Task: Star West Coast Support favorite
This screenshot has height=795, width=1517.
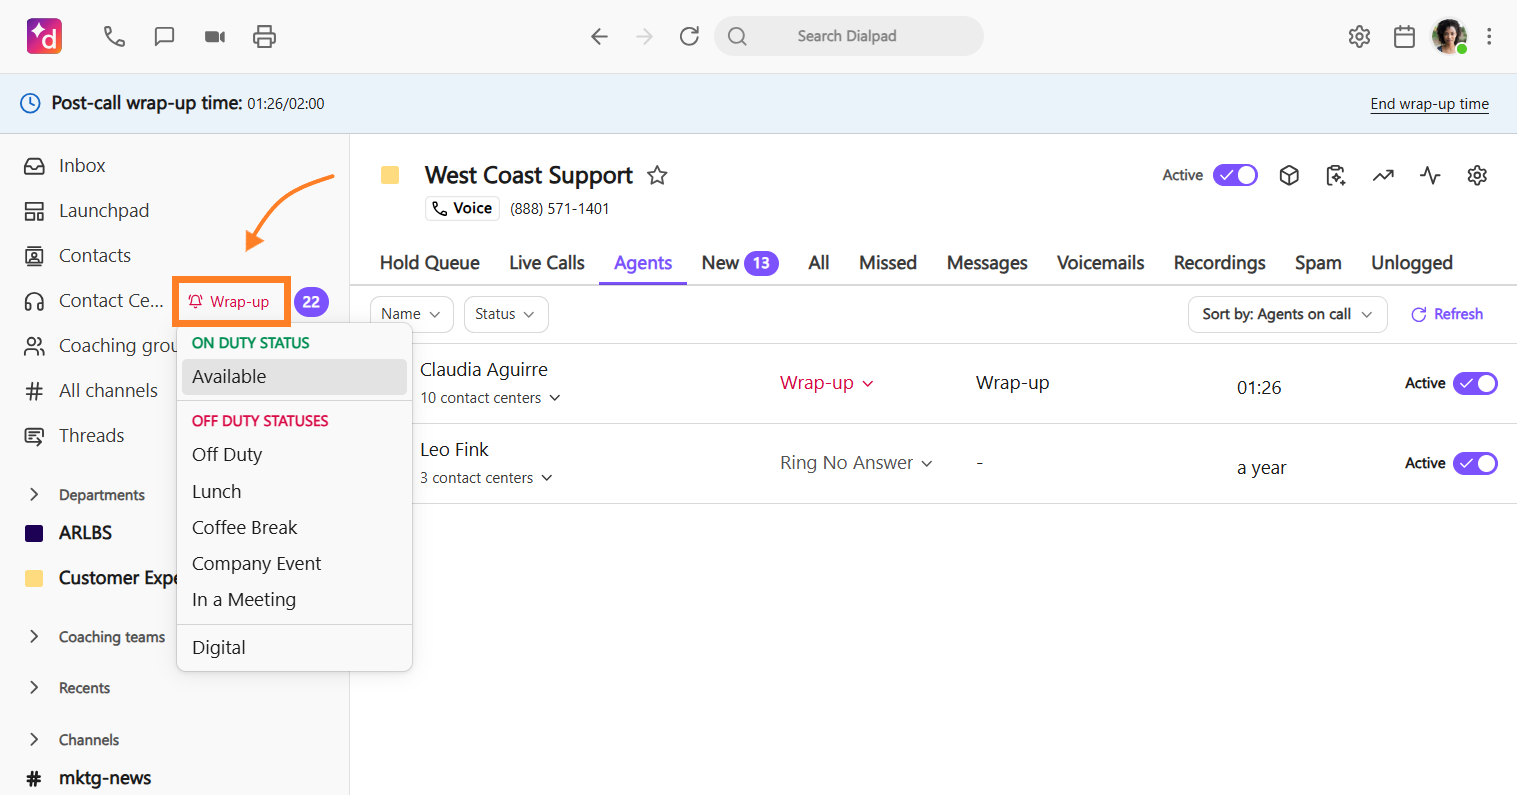Action: 657,176
